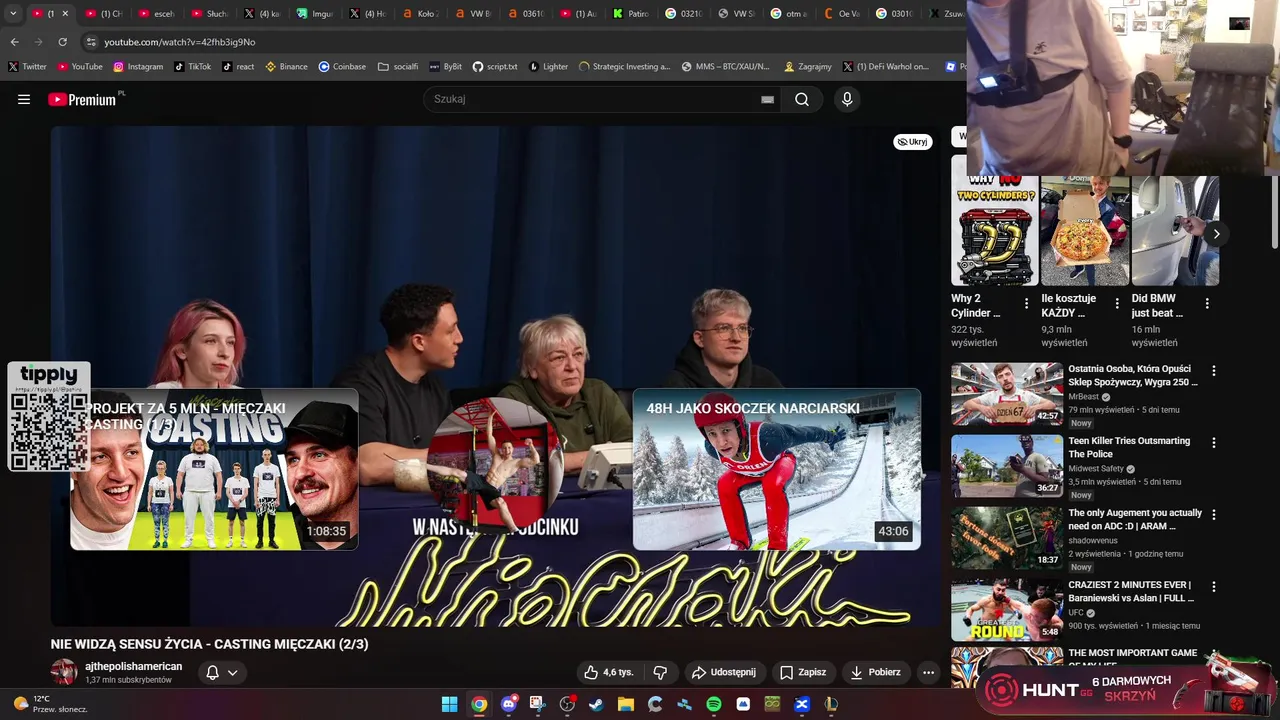The image size is (1280, 720).
Task: Hide end screen with Ukryj button
Action: pyautogui.click(x=913, y=142)
